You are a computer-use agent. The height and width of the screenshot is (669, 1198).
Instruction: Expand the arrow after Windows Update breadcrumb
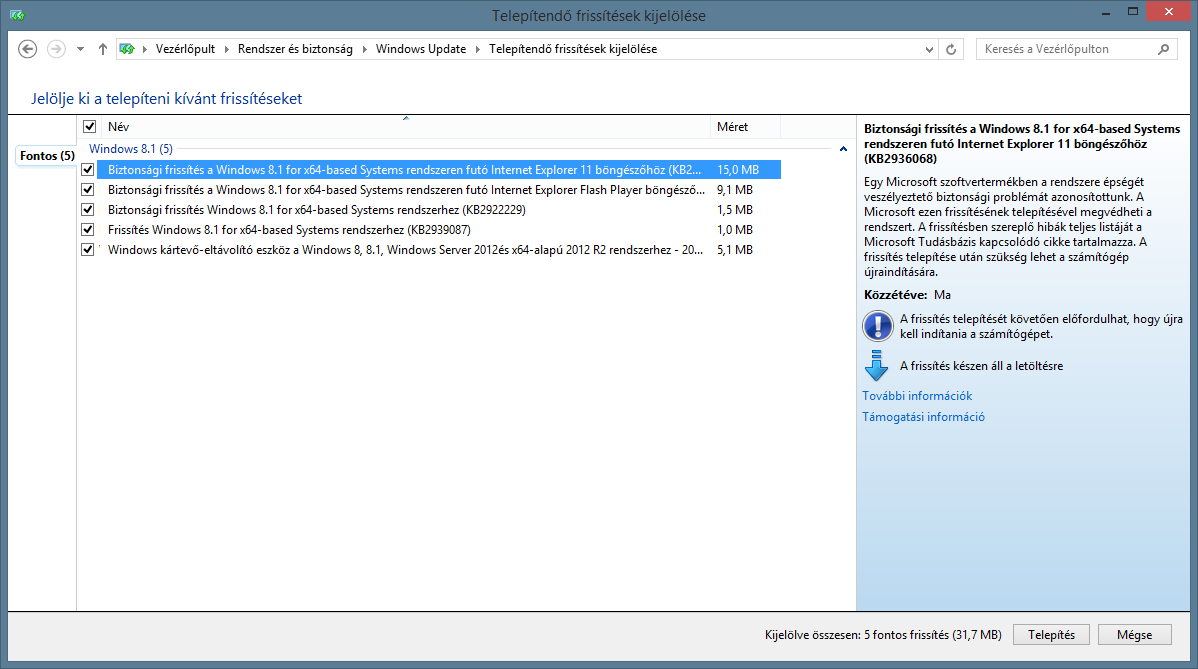pyautogui.click(x=478, y=50)
